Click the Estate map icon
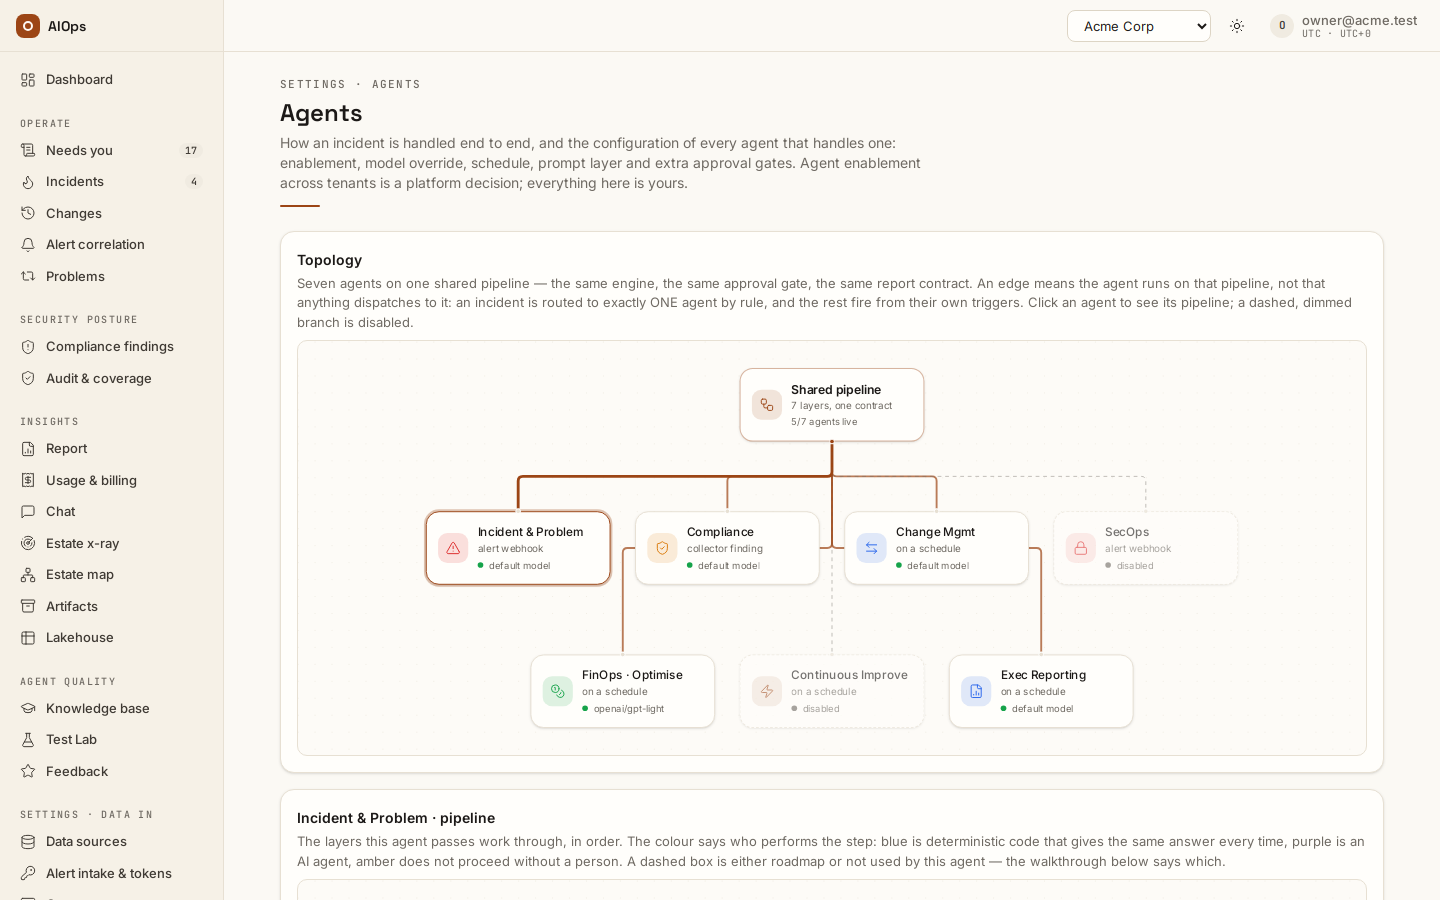 click(x=28, y=575)
